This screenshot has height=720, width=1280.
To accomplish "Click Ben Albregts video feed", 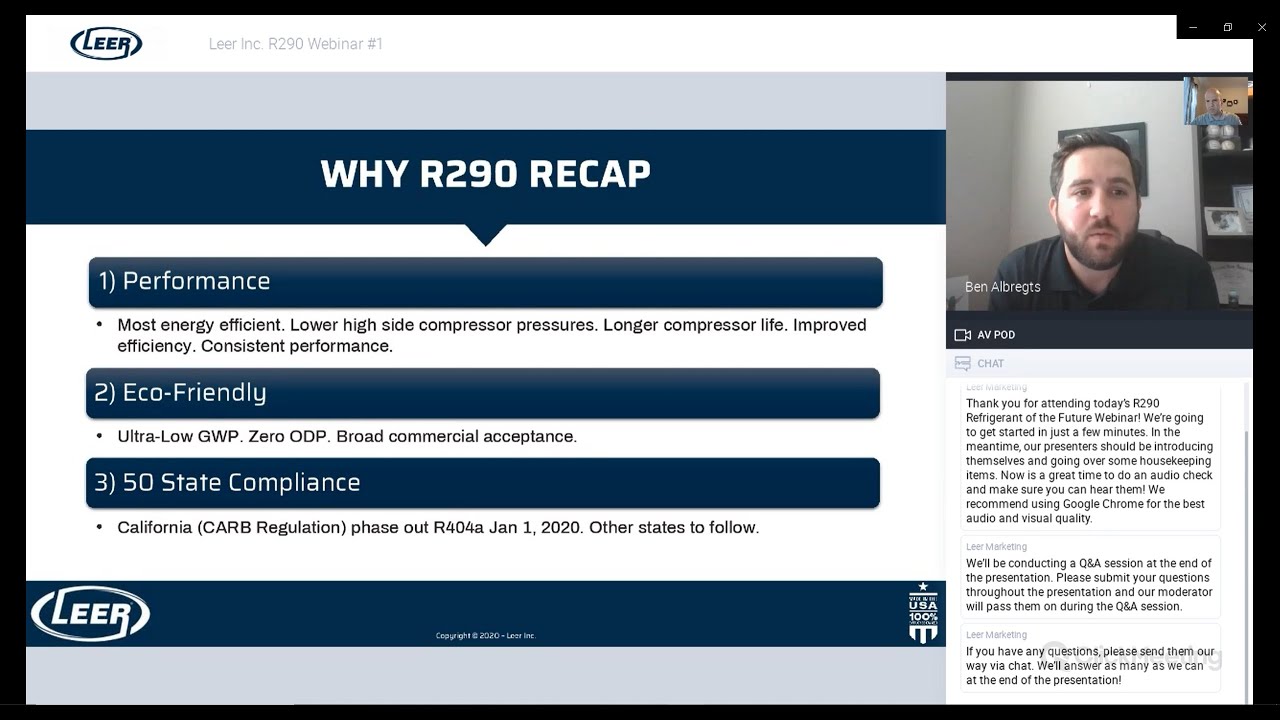I will pyautogui.click(x=1099, y=195).
